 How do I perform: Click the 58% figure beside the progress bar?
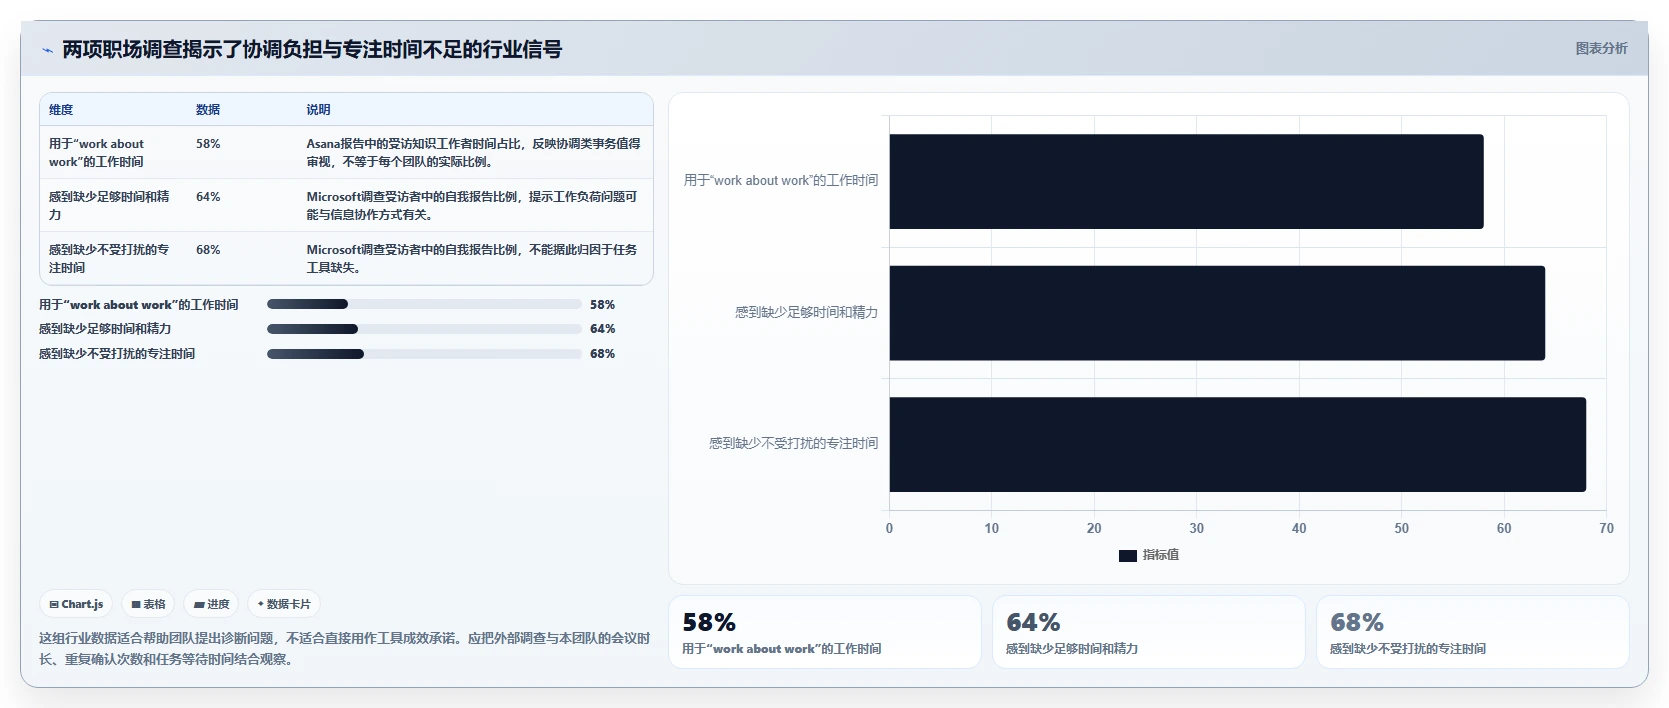602,305
